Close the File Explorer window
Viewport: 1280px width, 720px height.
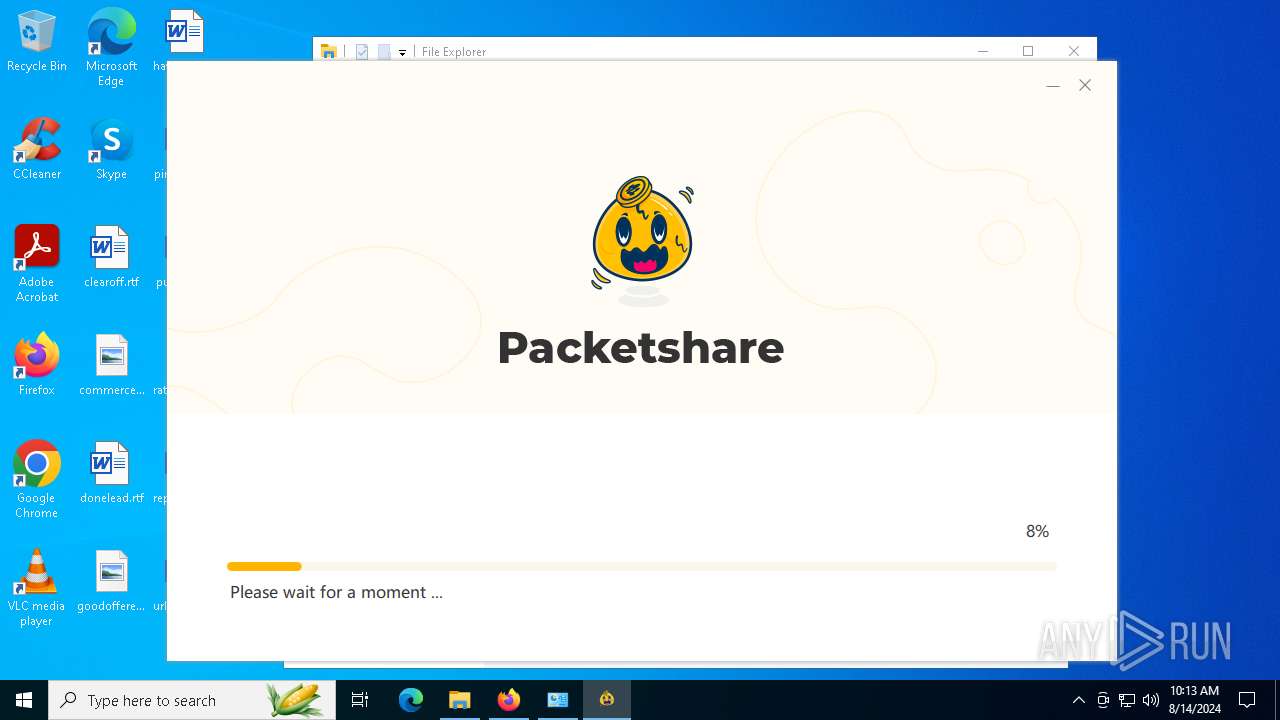1074,51
